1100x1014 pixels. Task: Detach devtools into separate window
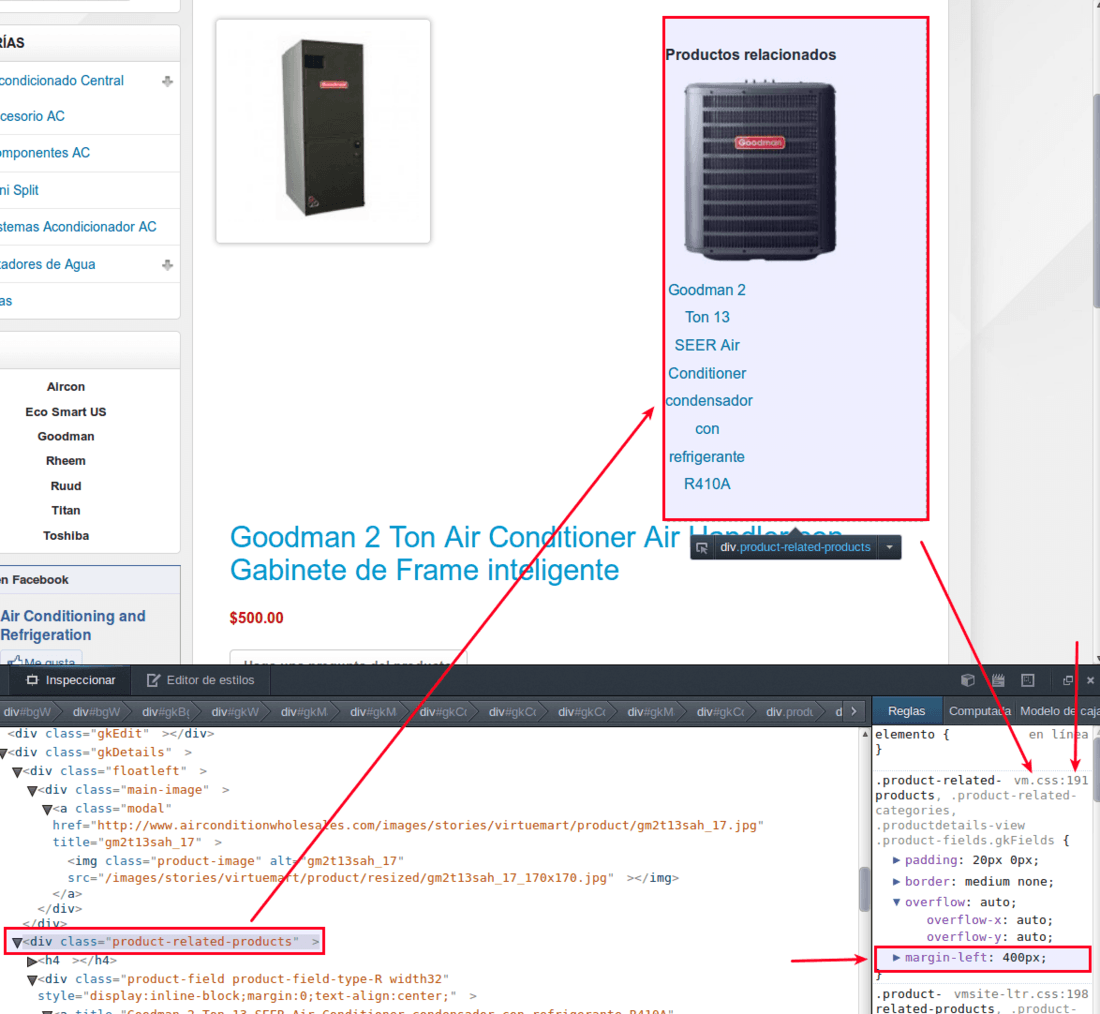point(1068,680)
